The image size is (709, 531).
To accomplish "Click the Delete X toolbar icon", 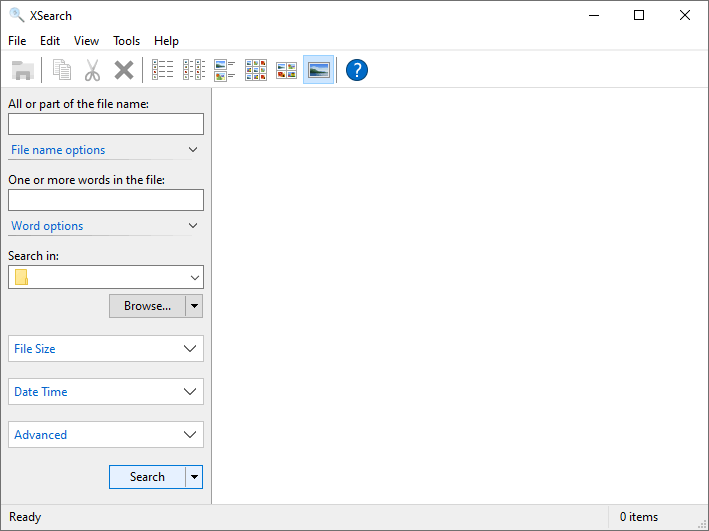I will pos(123,70).
